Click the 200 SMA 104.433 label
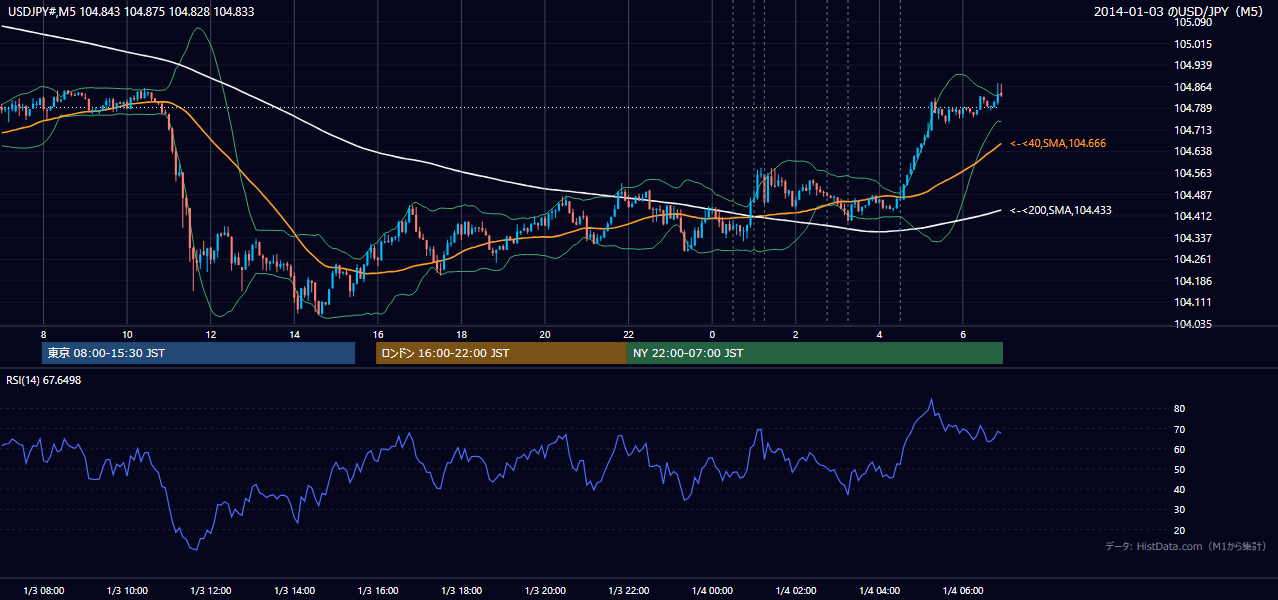1278x600 pixels. point(1061,211)
